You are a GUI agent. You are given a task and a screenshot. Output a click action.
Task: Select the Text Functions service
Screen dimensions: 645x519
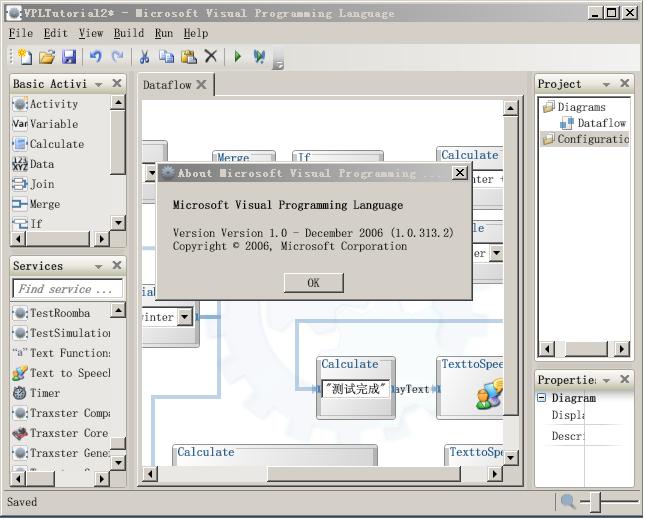click(x=60, y=353)
